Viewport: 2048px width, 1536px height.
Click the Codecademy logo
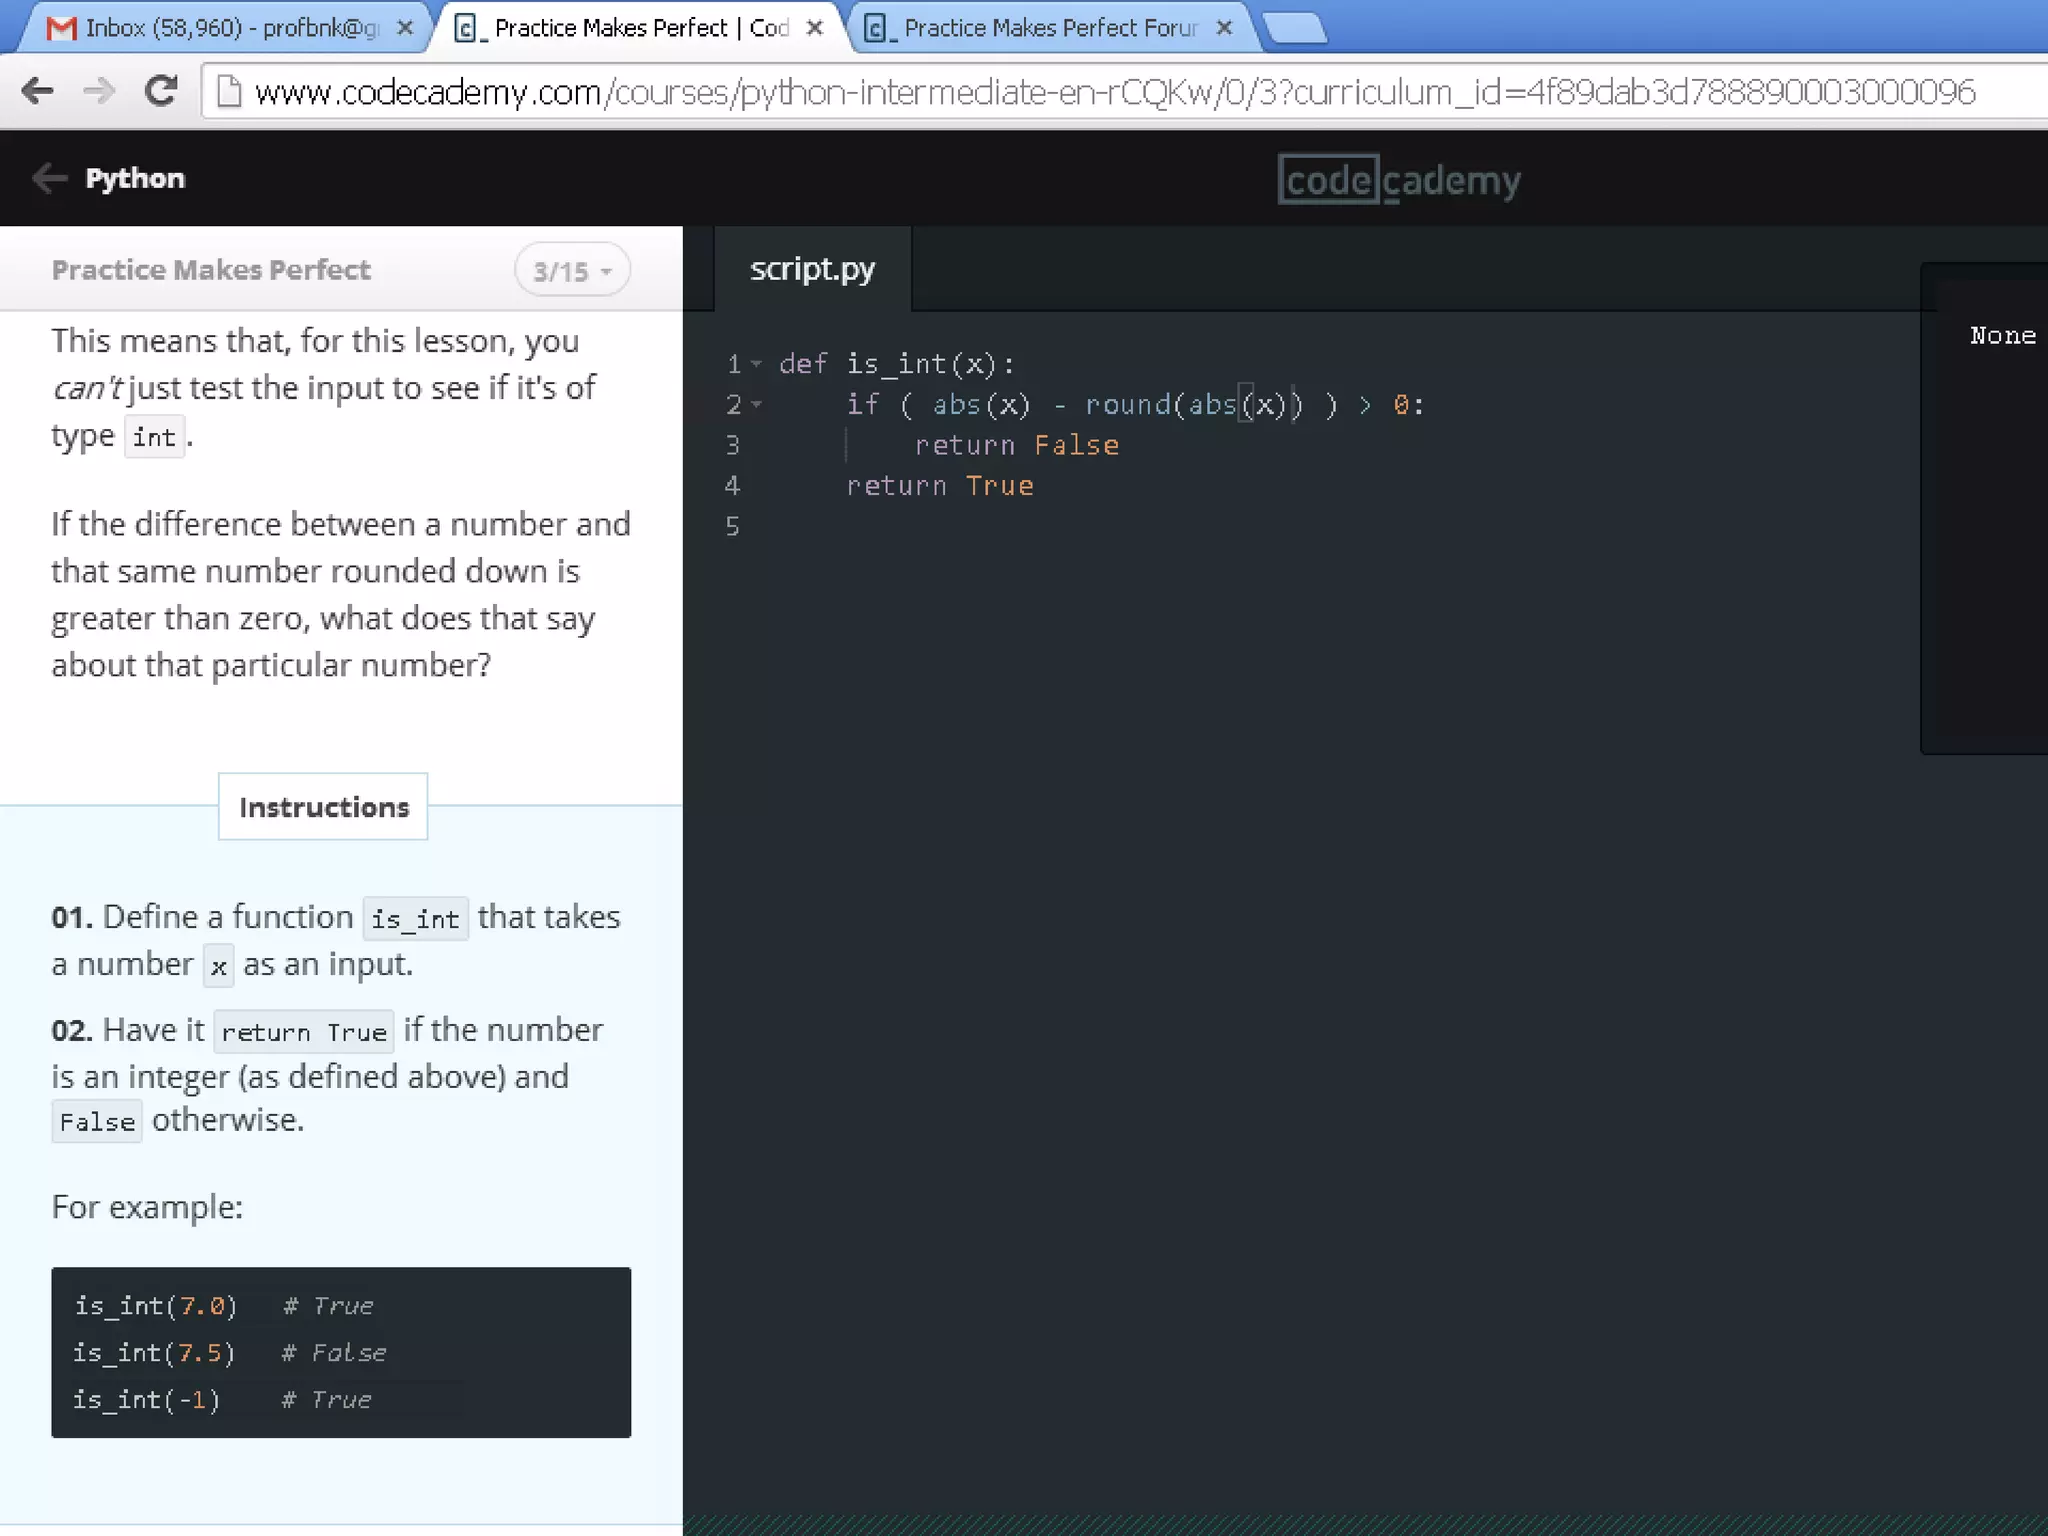(x=1399, y=180)
